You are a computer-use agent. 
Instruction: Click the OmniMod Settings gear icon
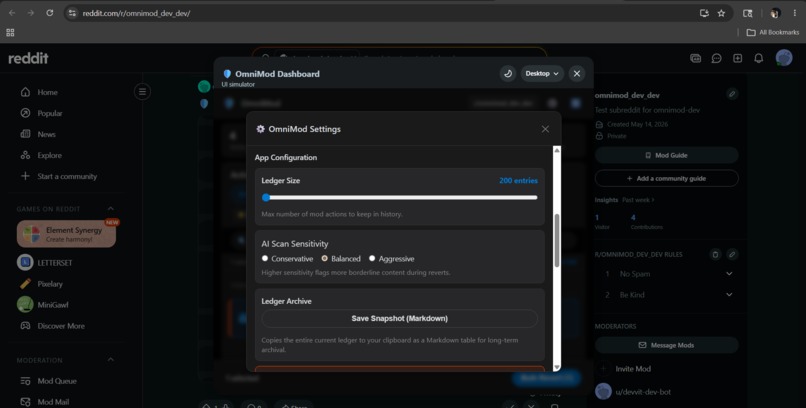[261, 129]
